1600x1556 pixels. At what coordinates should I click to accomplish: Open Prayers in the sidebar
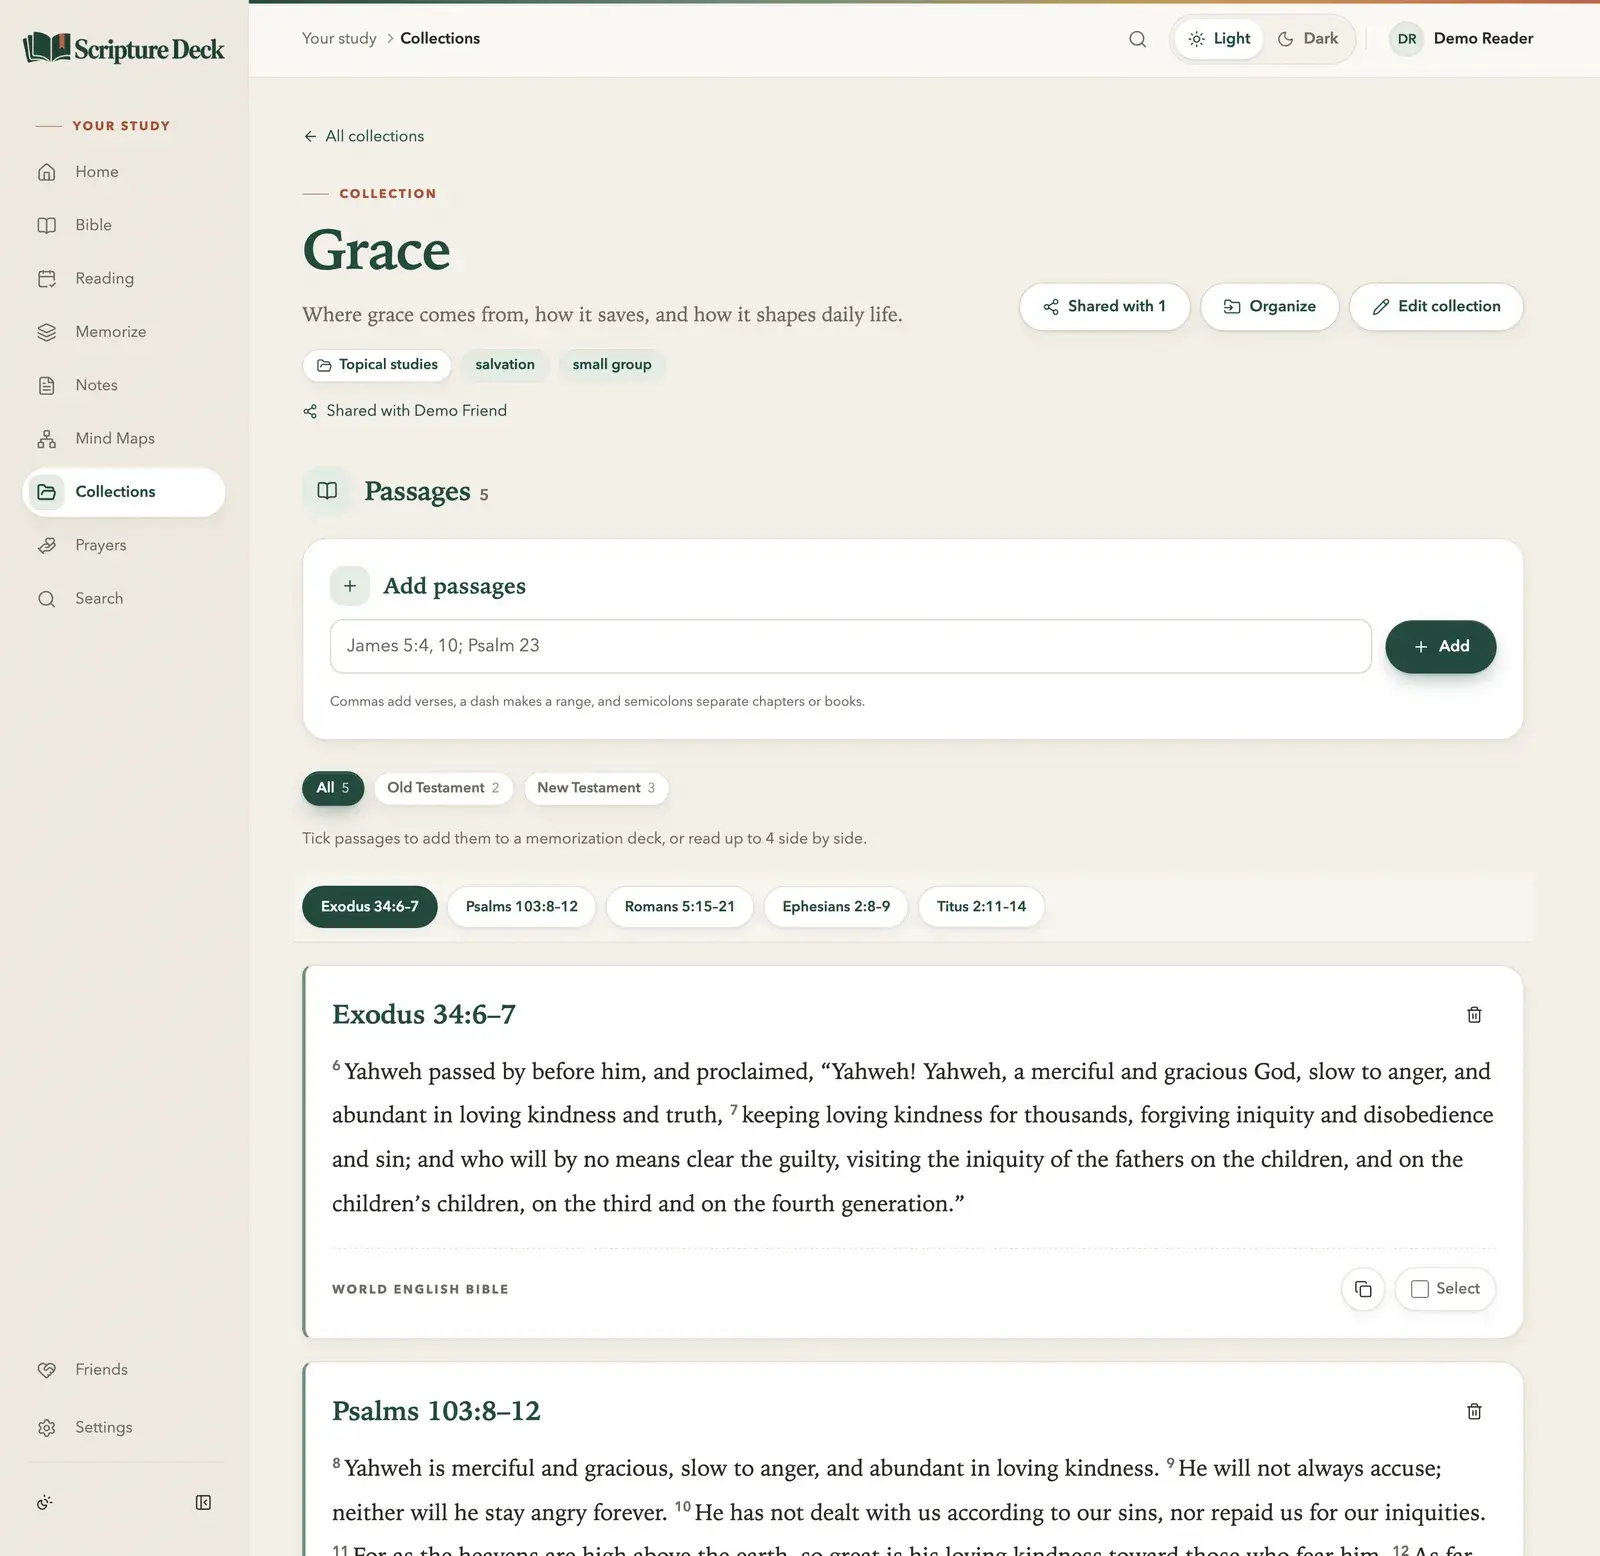[x=124, y=545]
